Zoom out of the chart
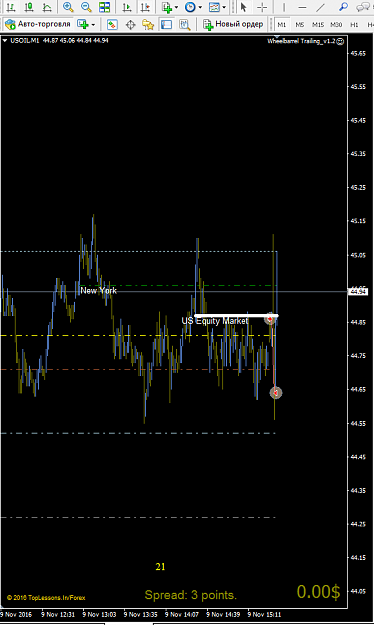The height and width of the screenshot is (625, 374). coord(86,7)
